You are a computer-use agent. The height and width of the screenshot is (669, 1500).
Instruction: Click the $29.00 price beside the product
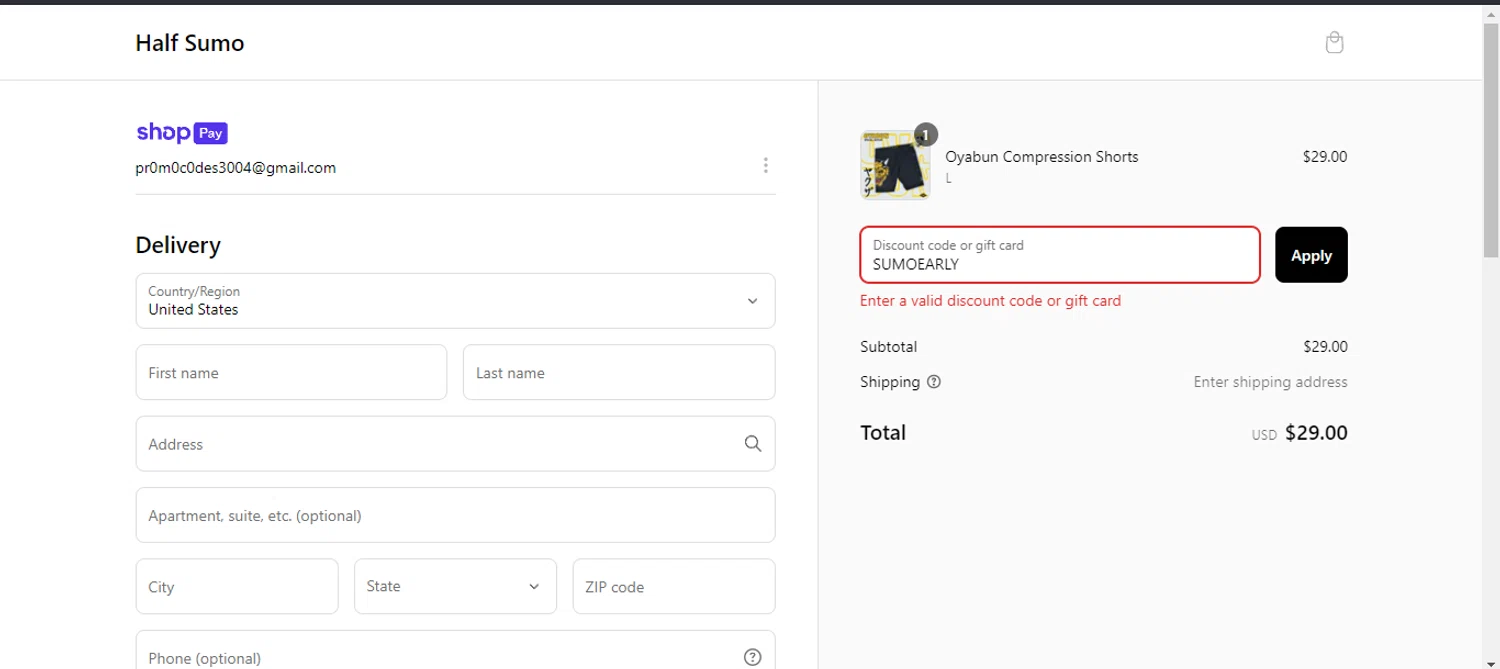(x=1325, y=156)
